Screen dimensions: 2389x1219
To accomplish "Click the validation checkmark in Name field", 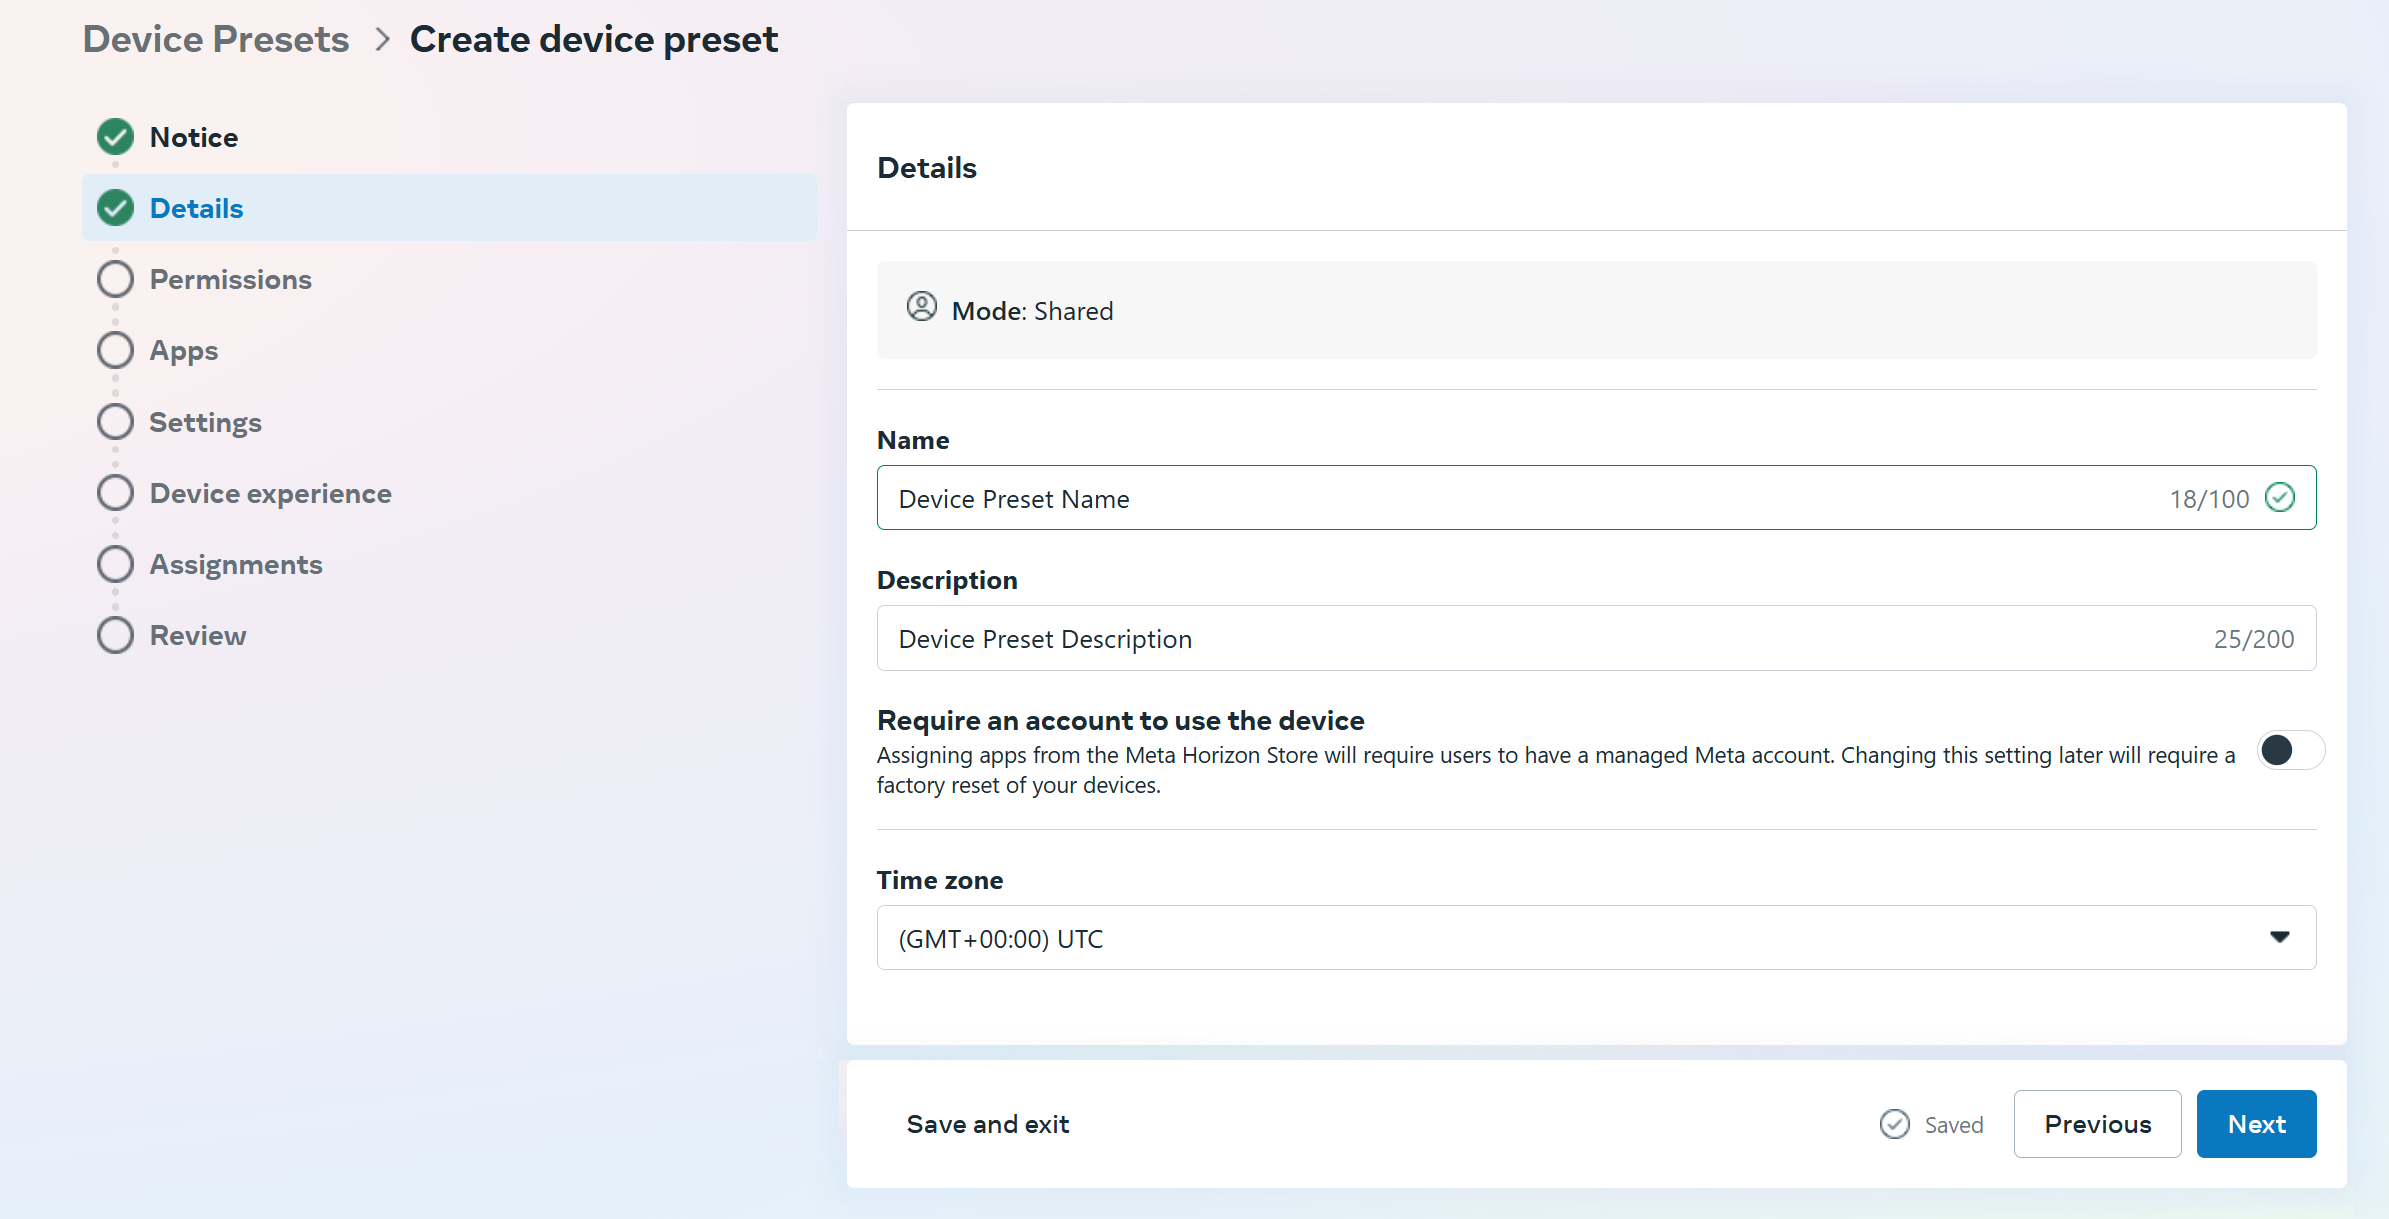I will tap(2279, 497).
